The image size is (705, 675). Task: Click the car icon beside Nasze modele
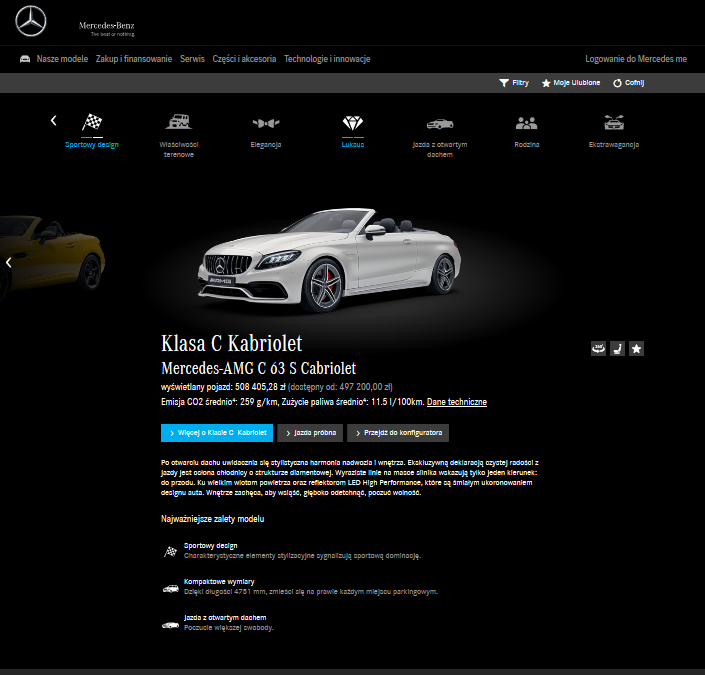25,59
